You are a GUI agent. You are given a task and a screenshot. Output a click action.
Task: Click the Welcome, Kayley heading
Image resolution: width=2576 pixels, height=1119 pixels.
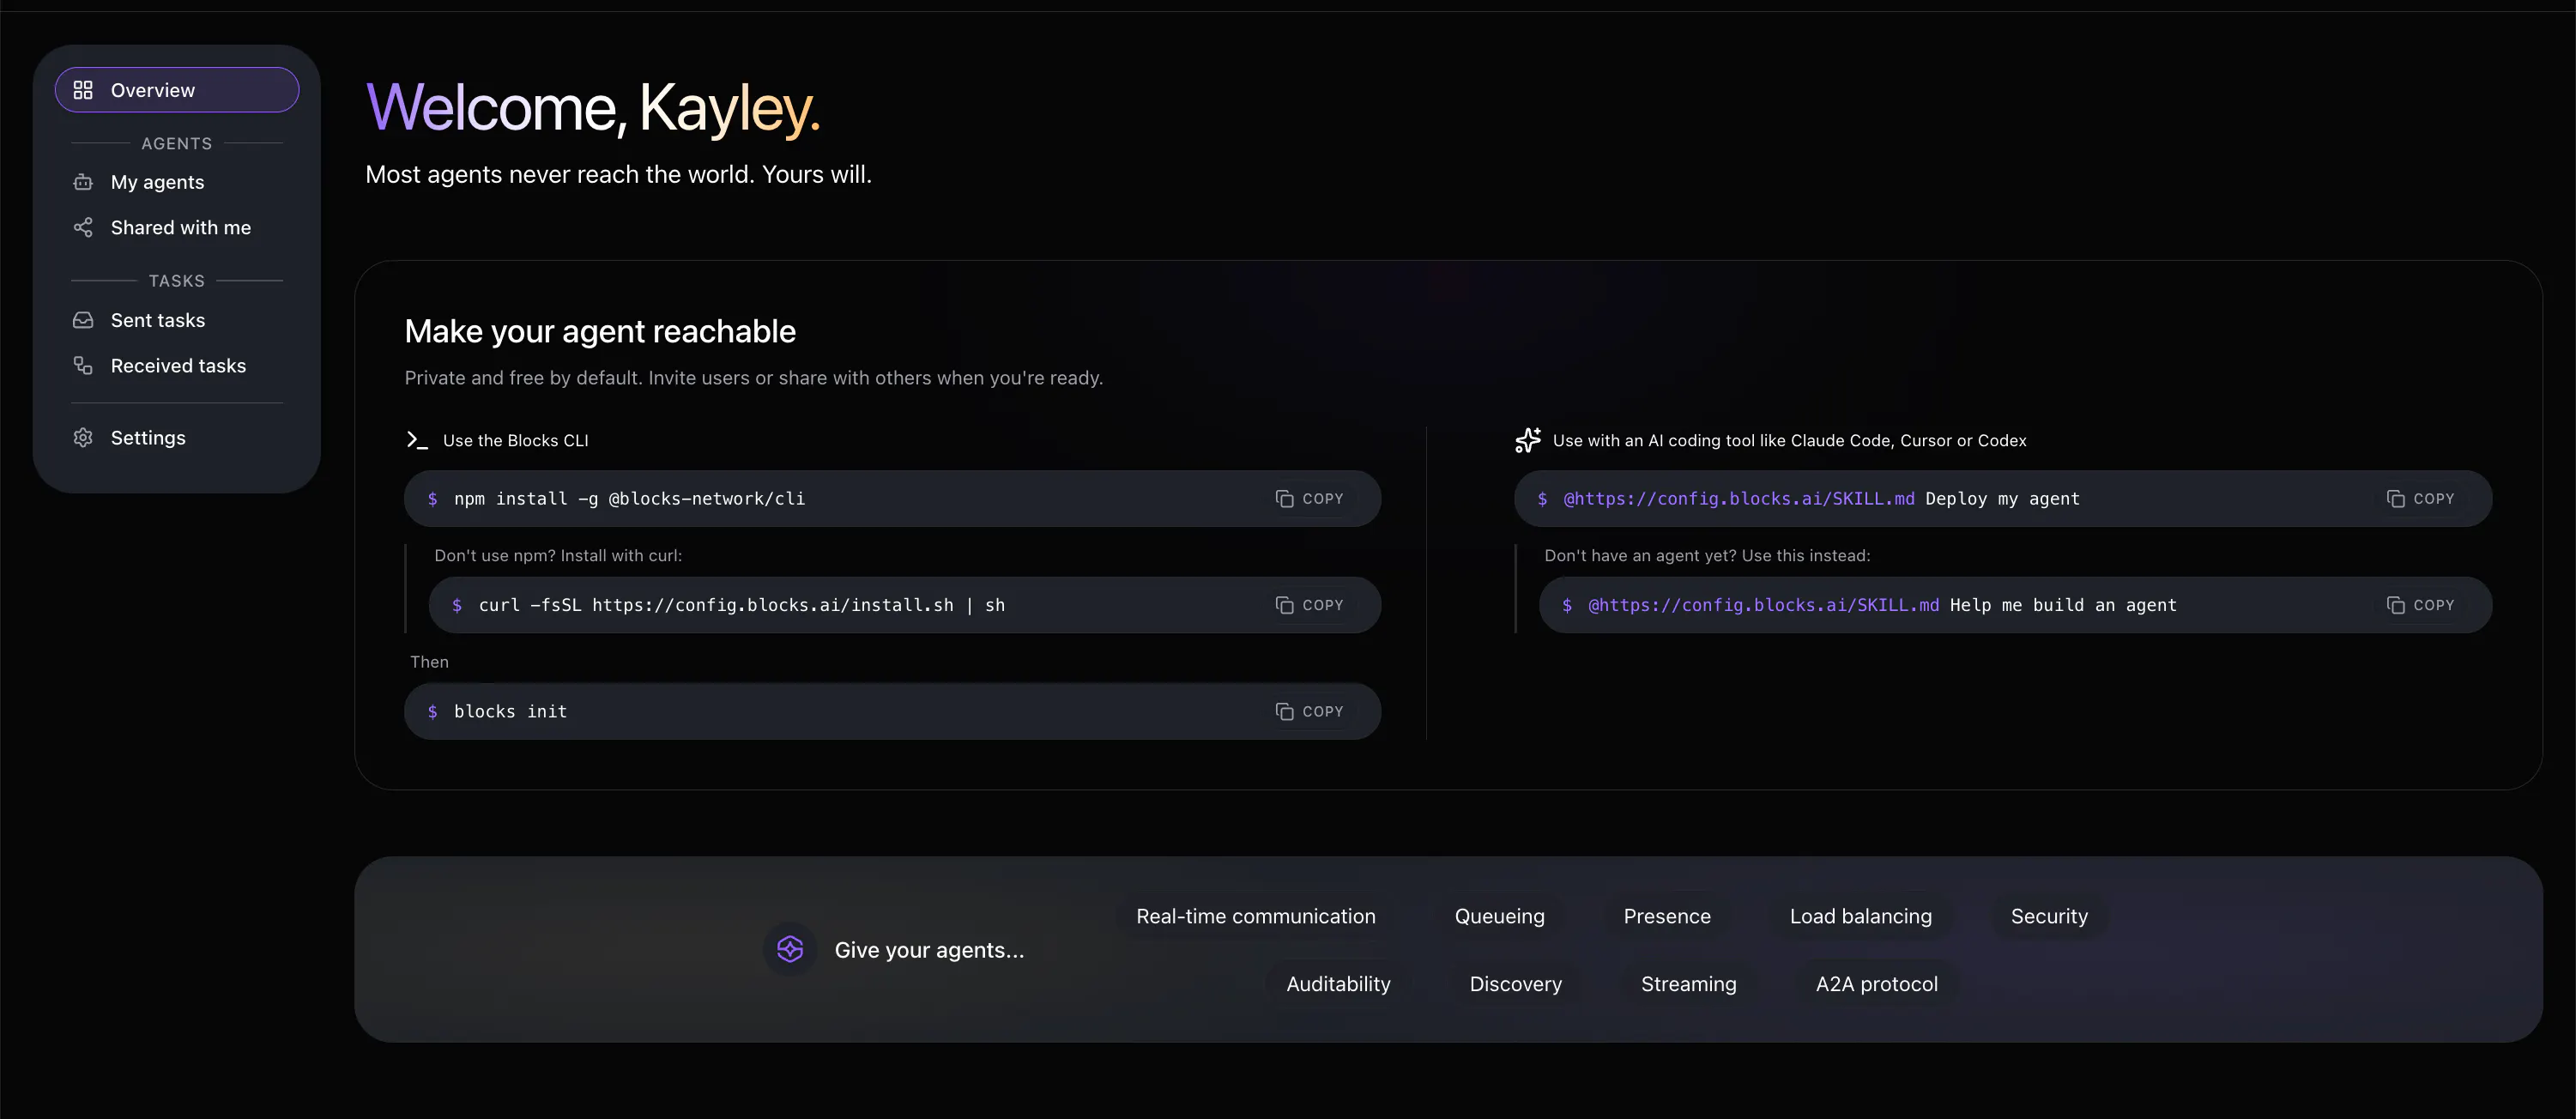pyautogui.click(x=593, y=108)
